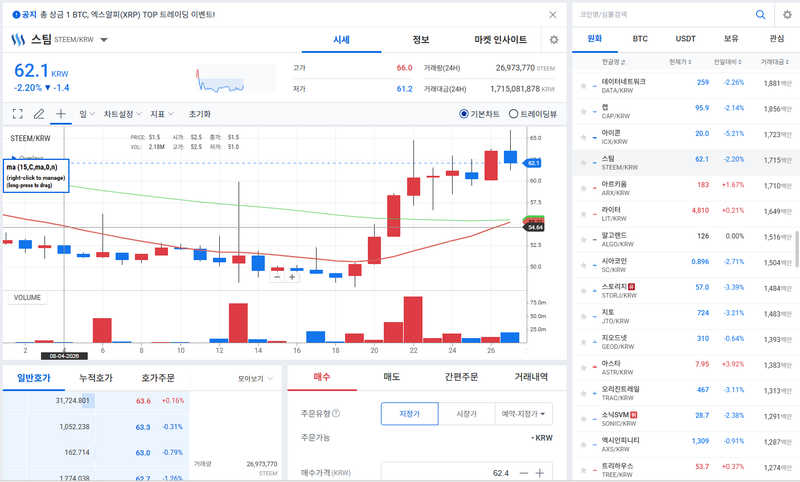Sort list by 한글명 column
This screenshot has width=800, height=482.
[613, 62]
